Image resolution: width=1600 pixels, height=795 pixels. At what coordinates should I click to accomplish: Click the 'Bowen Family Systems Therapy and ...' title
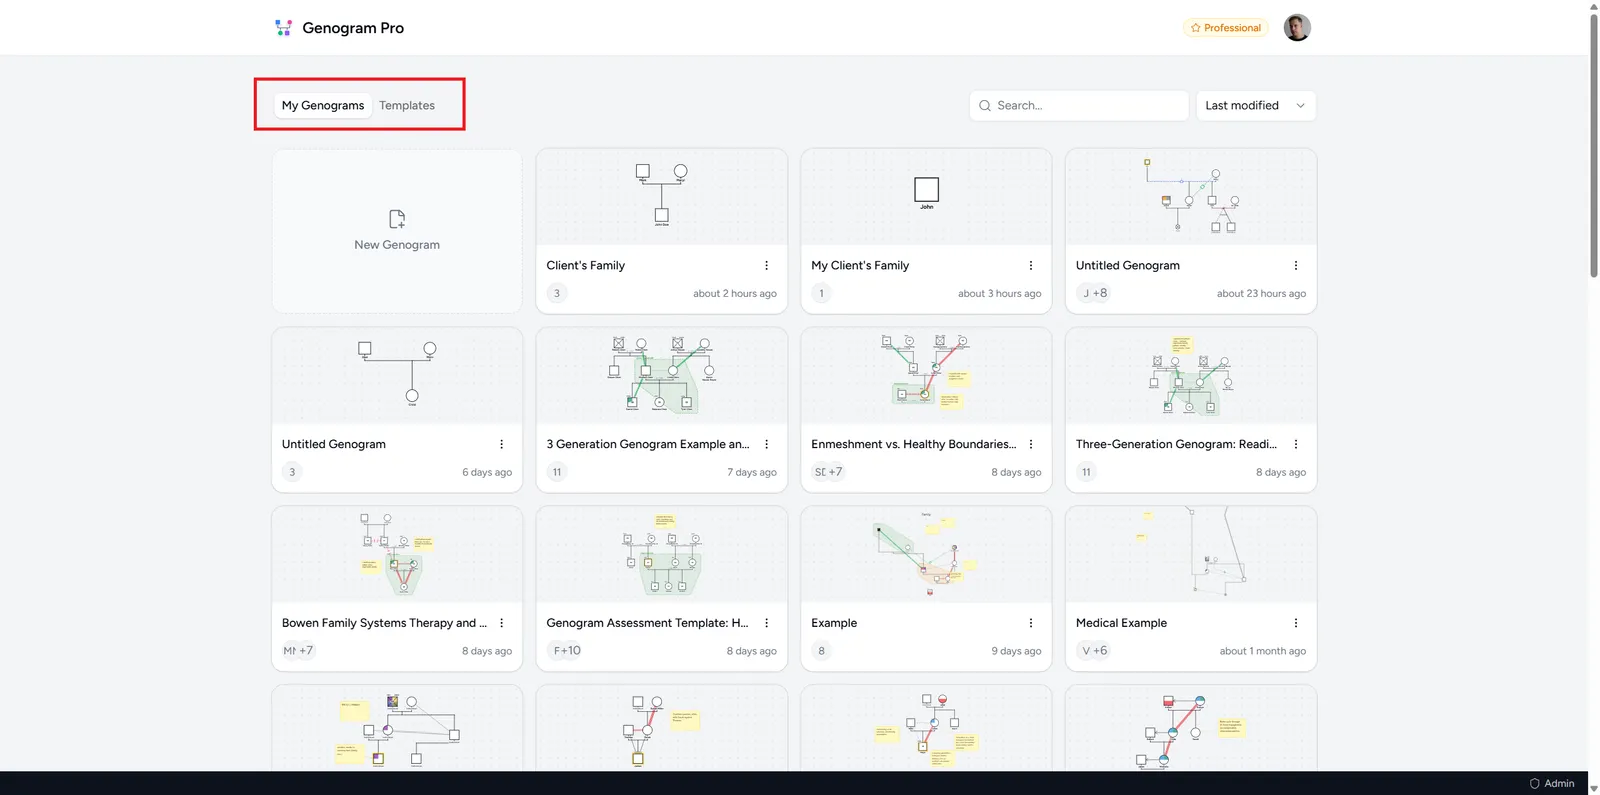click(384, 623)
